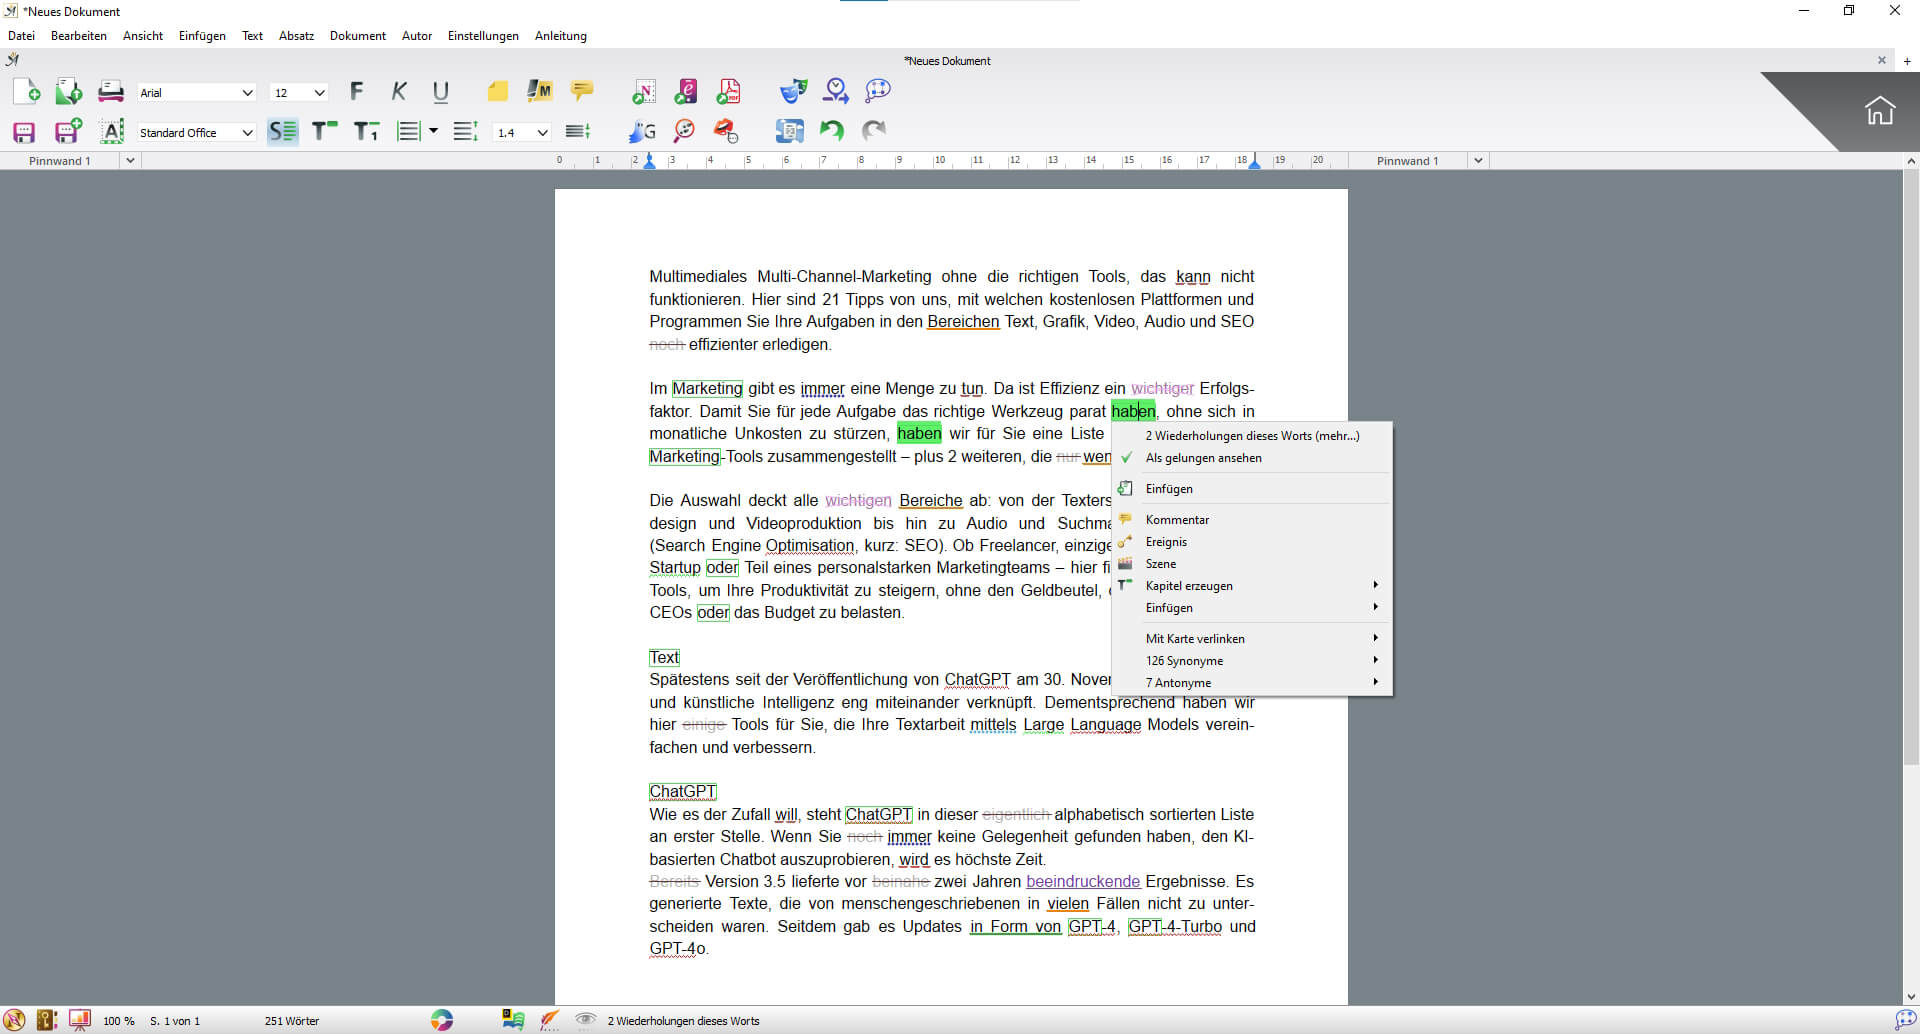Viewport: 1920px width, 1034px height.
Task: Click '2 Wiederholungen dieses Worts (mehr...)' entry
Action: 1252,436
